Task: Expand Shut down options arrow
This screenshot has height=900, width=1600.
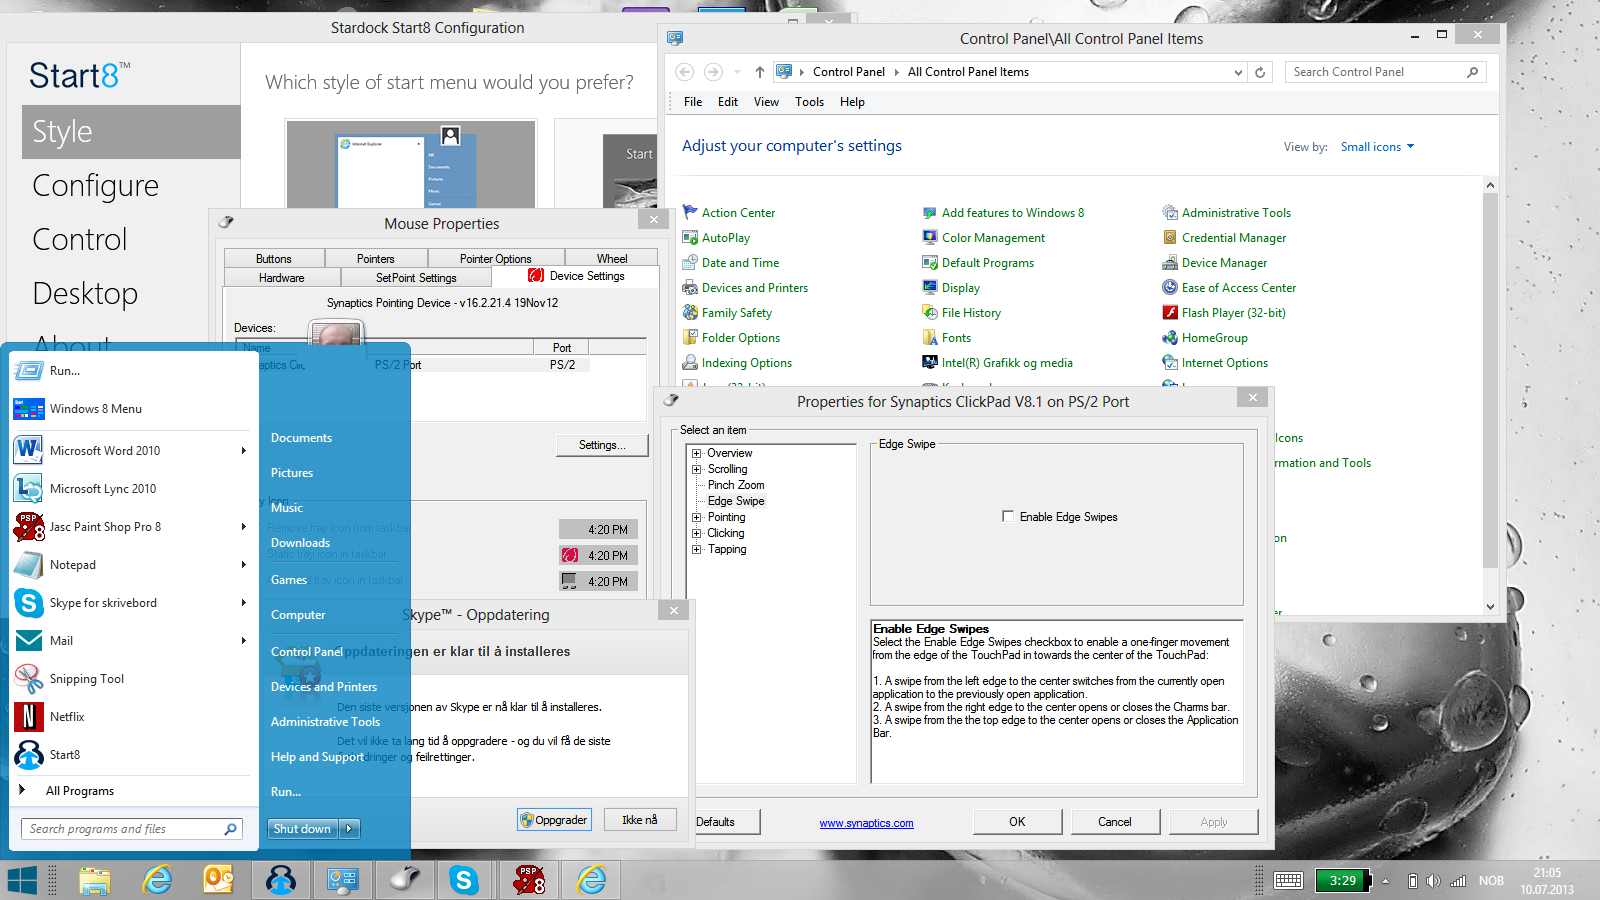Action: click(349, 829)
